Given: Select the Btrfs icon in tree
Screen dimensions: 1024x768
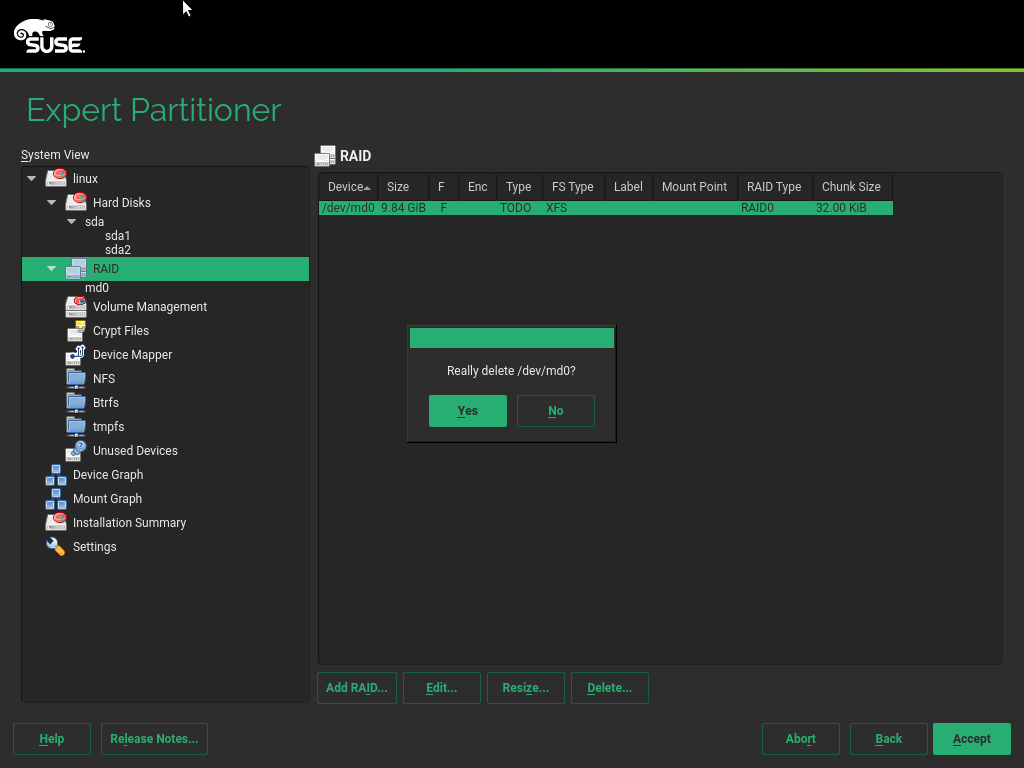Looking at the screenshot, I should pos(76,402).
